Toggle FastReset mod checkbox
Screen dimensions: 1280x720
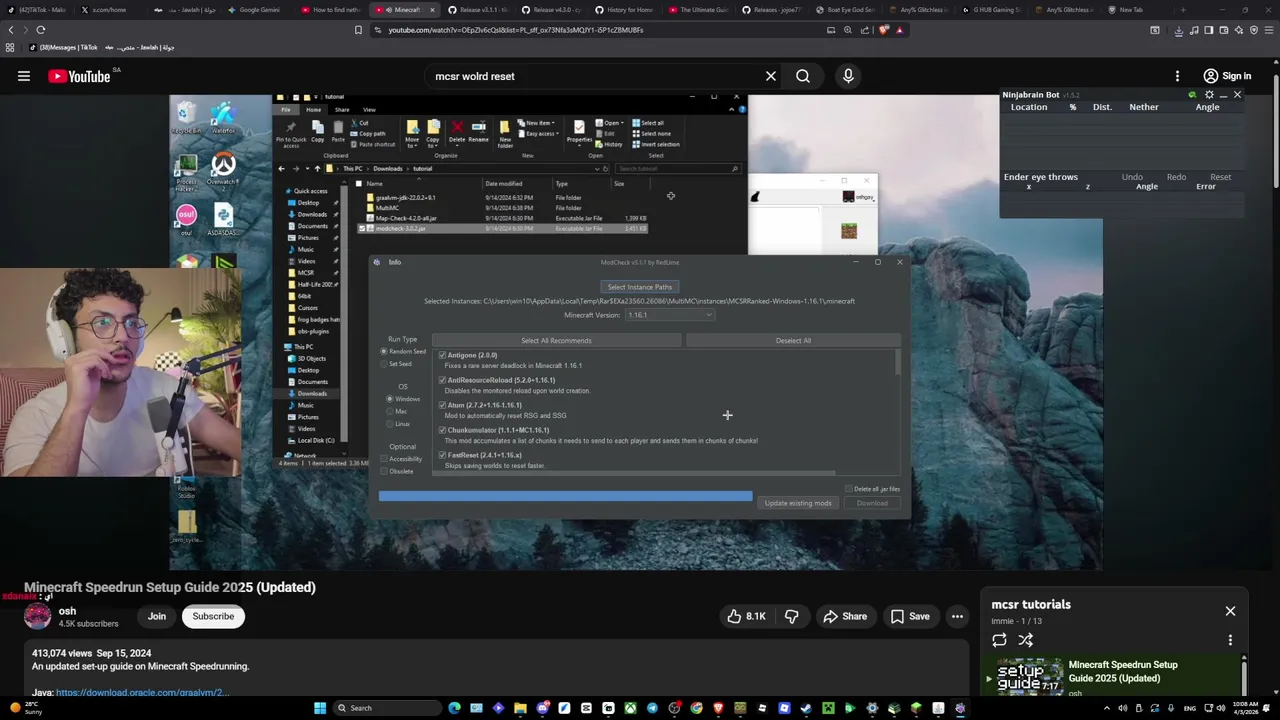442,455
